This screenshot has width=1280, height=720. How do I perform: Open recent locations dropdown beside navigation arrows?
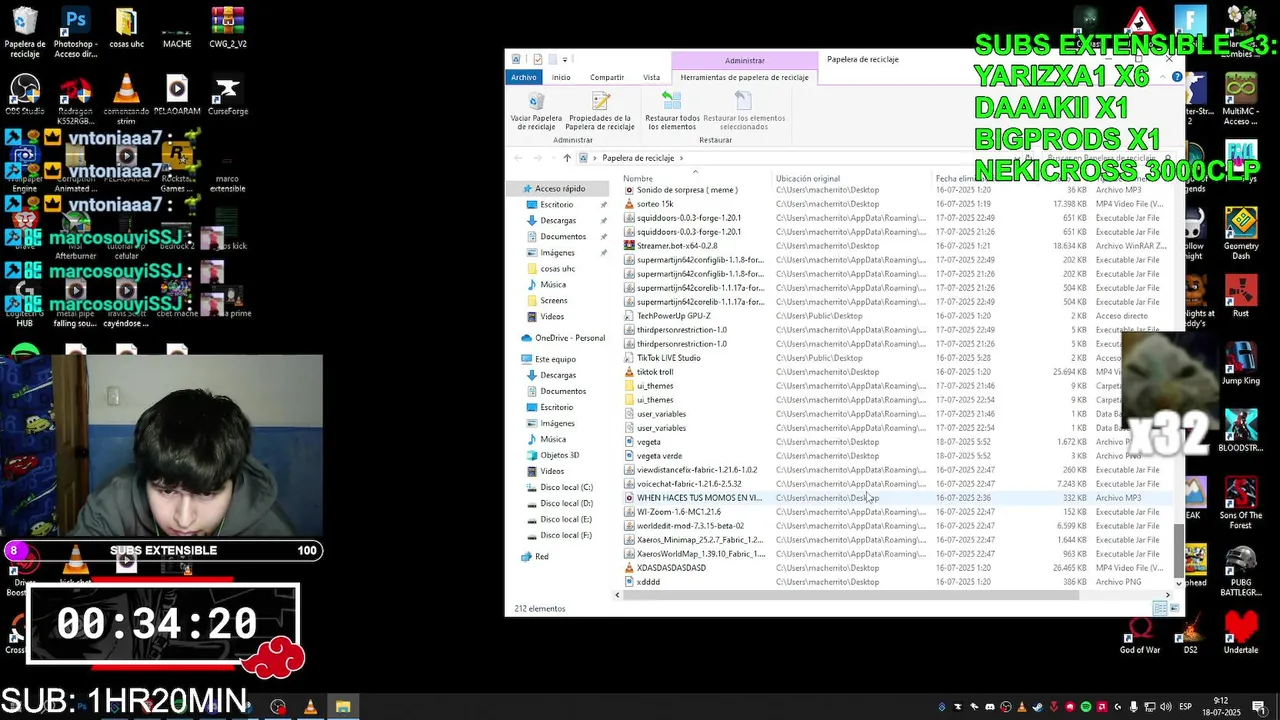point(553,158)
